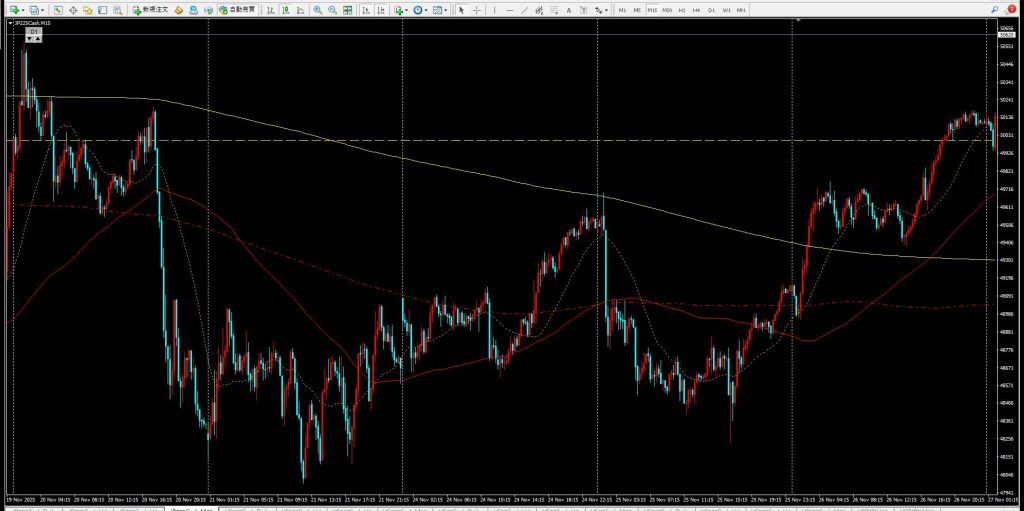This screenshot has width=1024, height=511.
Task: Change the chart period to D1
Action: tap(711, 9)
